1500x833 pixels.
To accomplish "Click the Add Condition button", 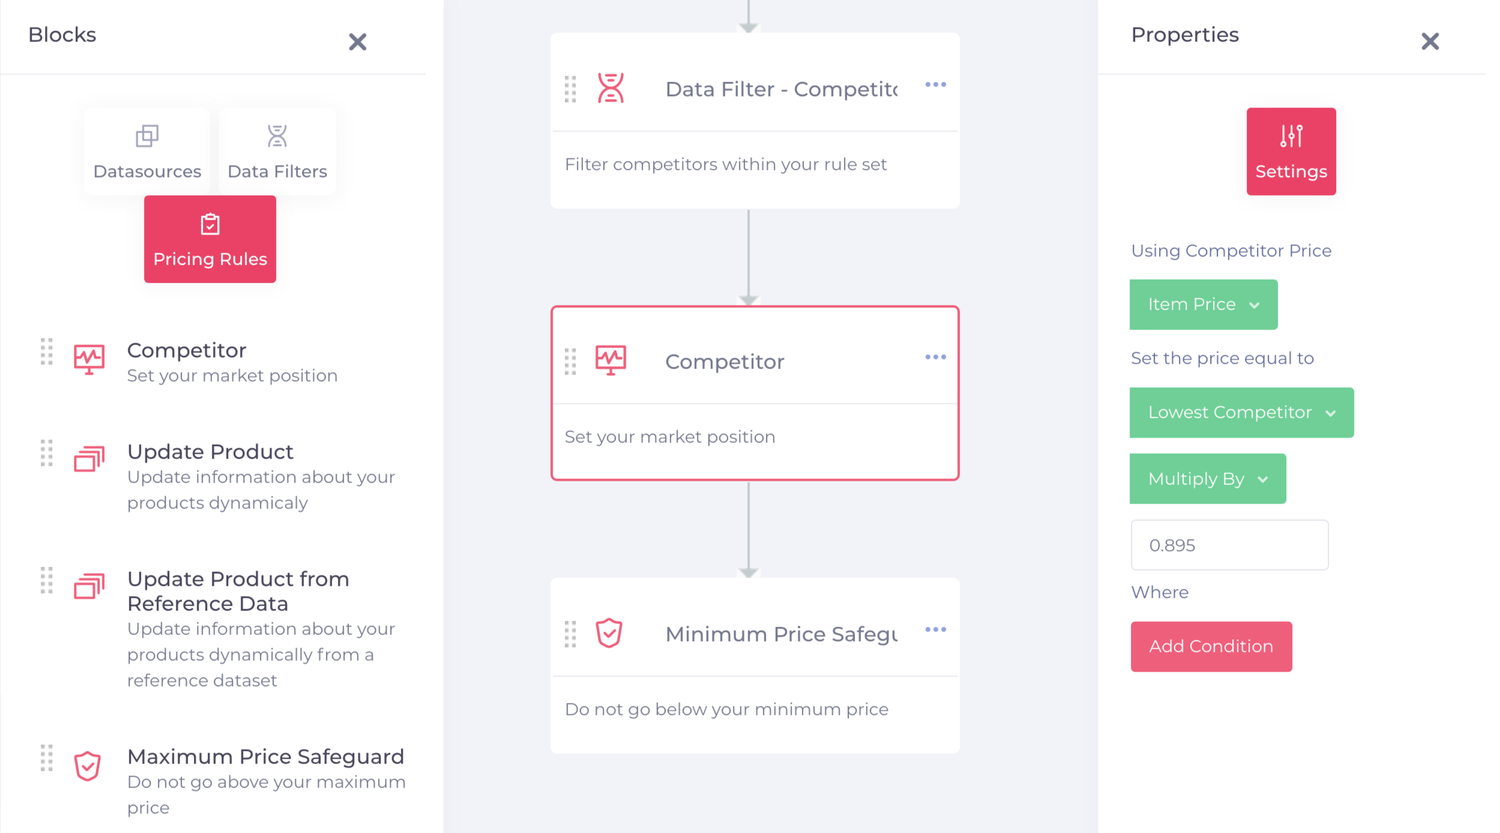I will 1211,646.
